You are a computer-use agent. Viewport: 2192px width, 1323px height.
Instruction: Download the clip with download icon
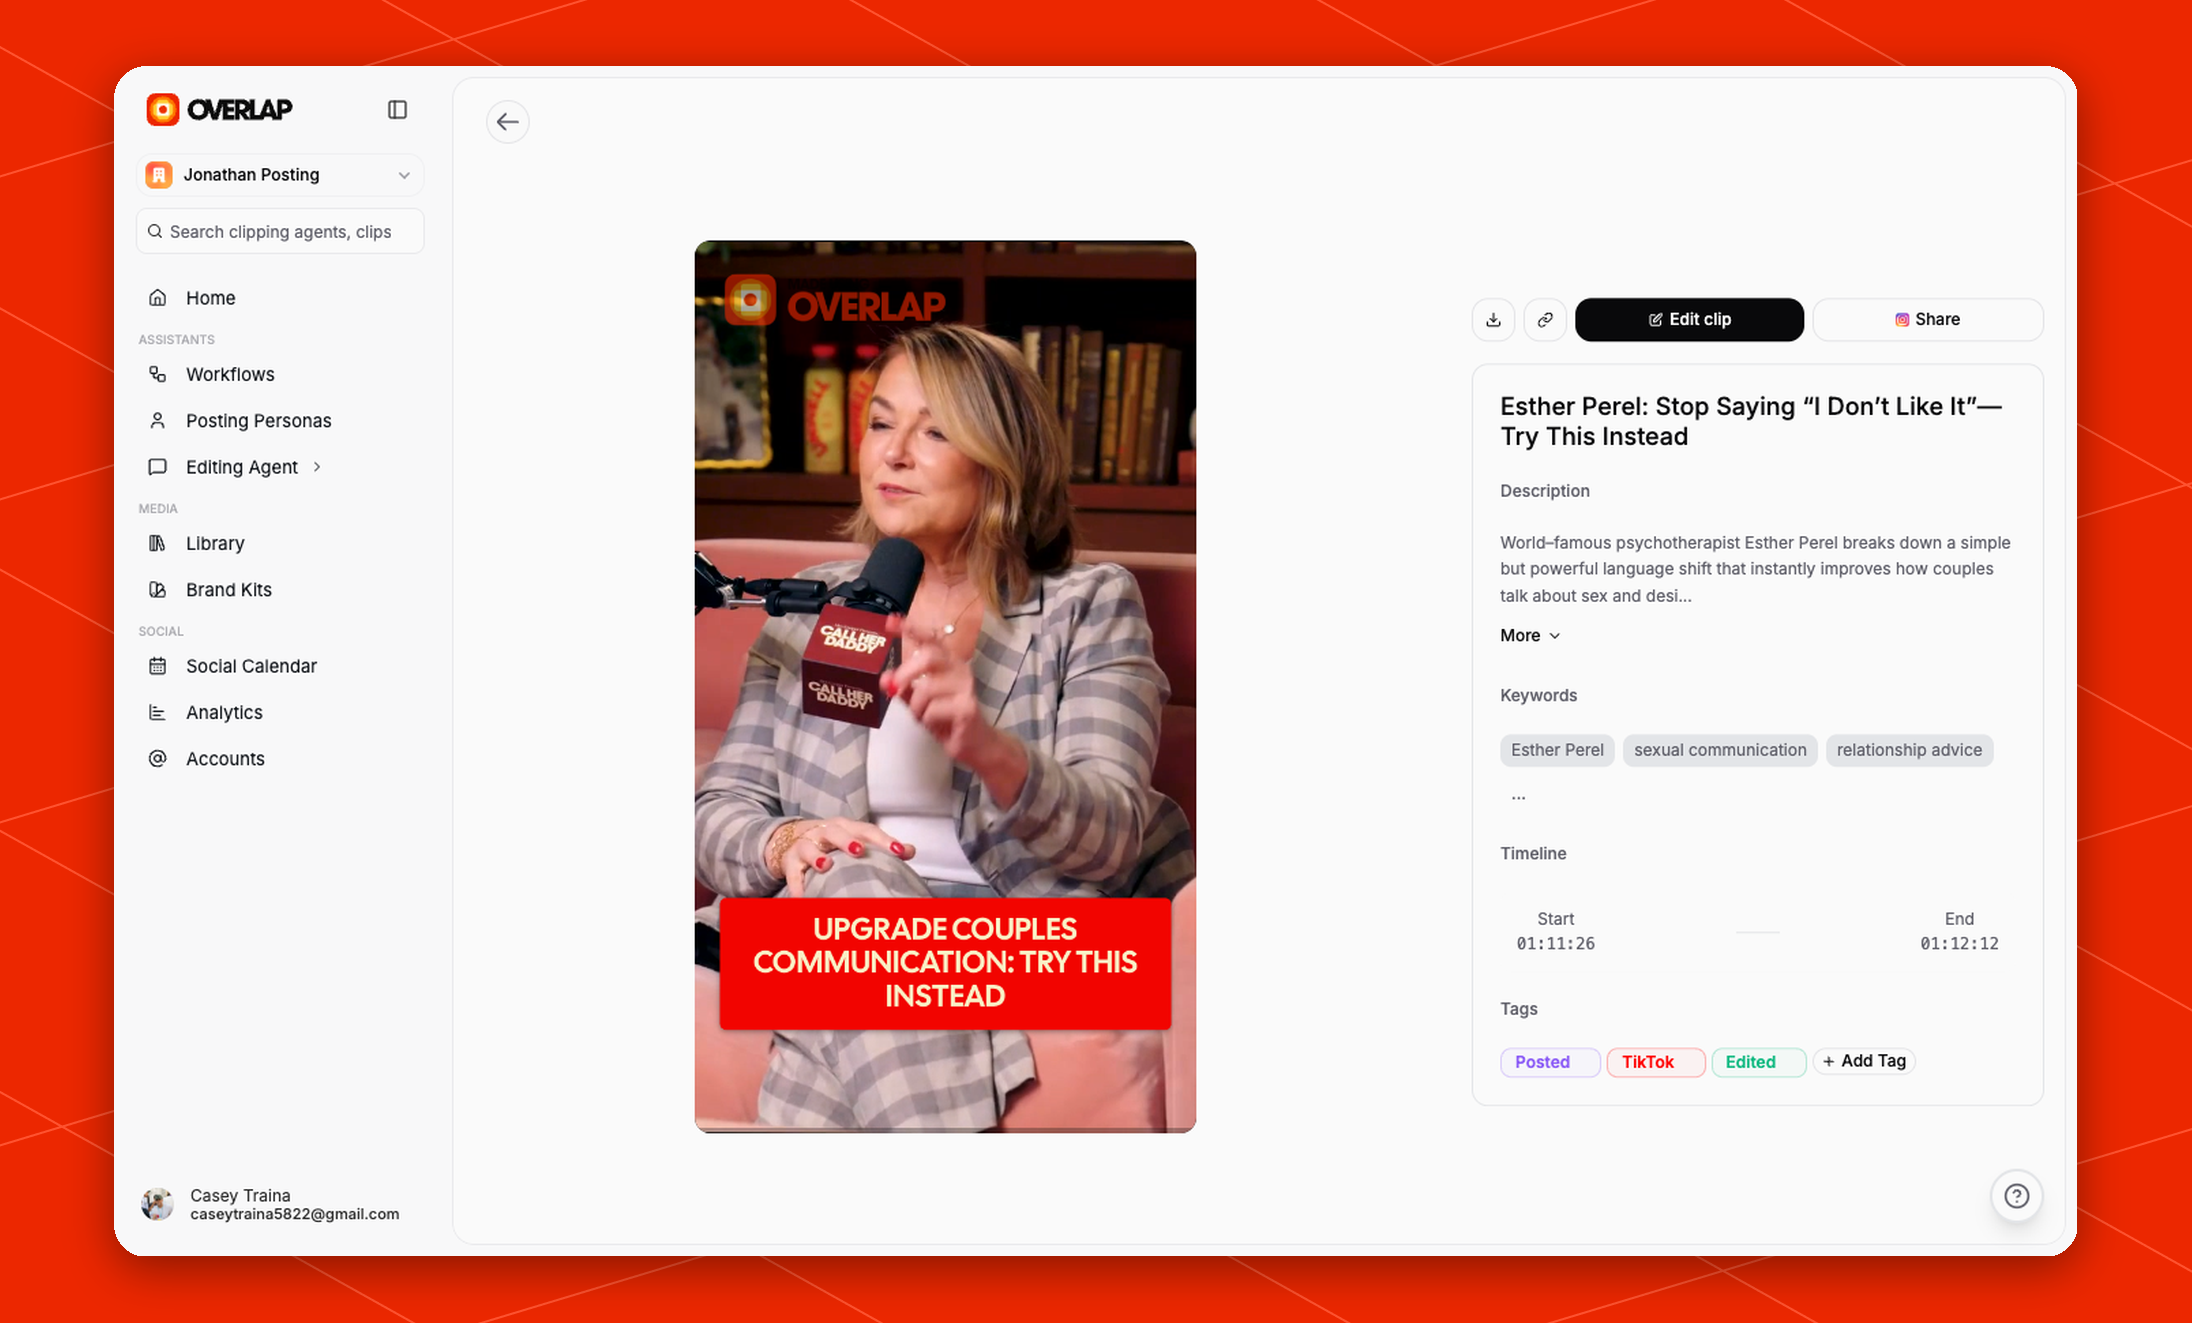coord(1493,320)
